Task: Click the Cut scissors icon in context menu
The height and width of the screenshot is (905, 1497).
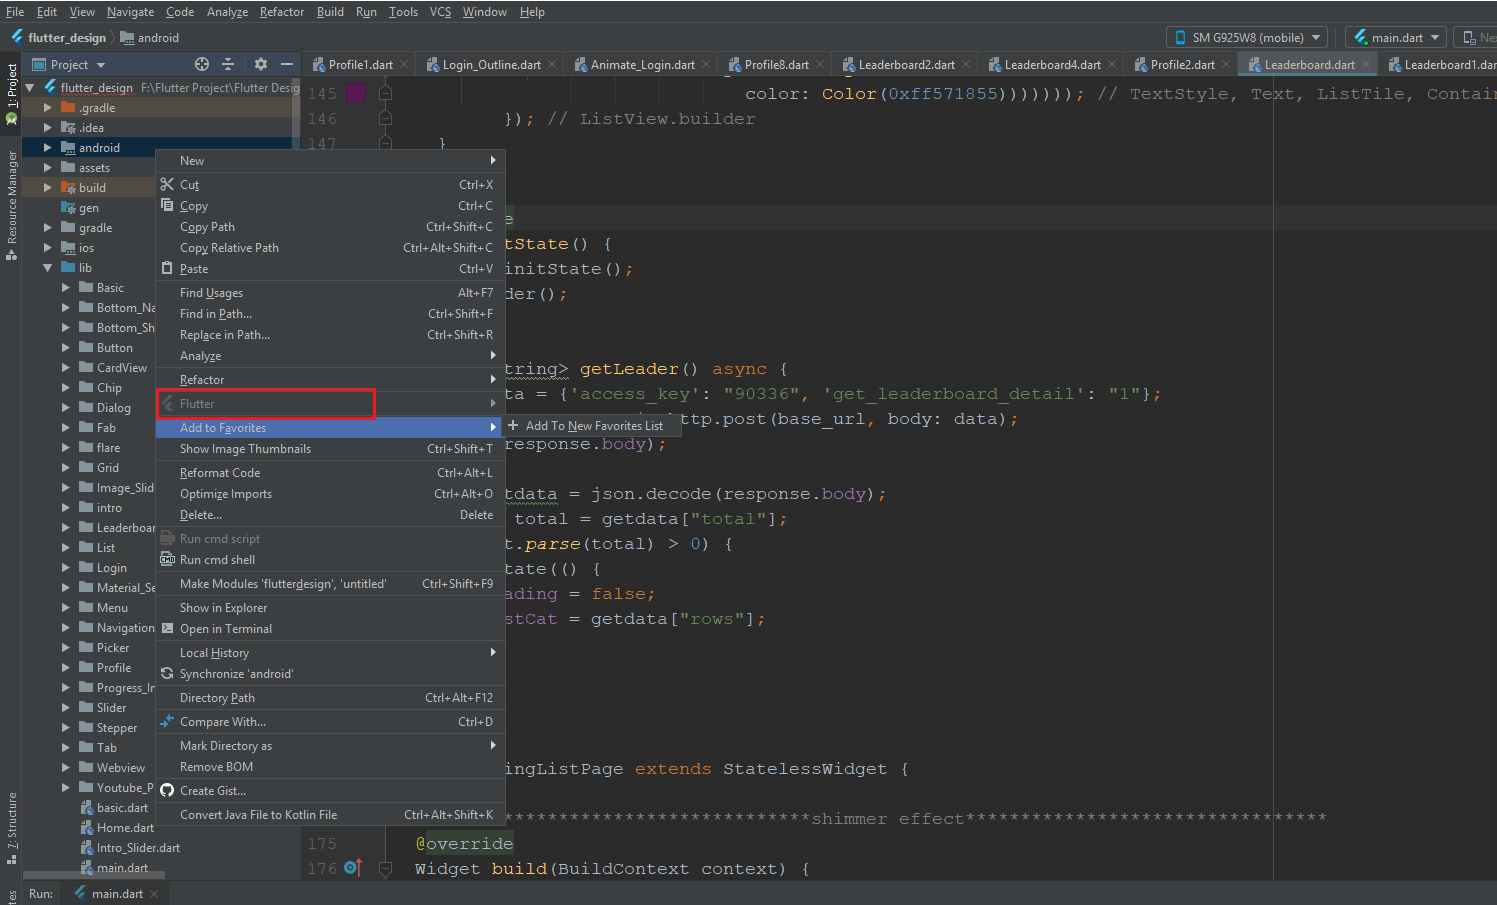Action: click(x=167, y=184)
